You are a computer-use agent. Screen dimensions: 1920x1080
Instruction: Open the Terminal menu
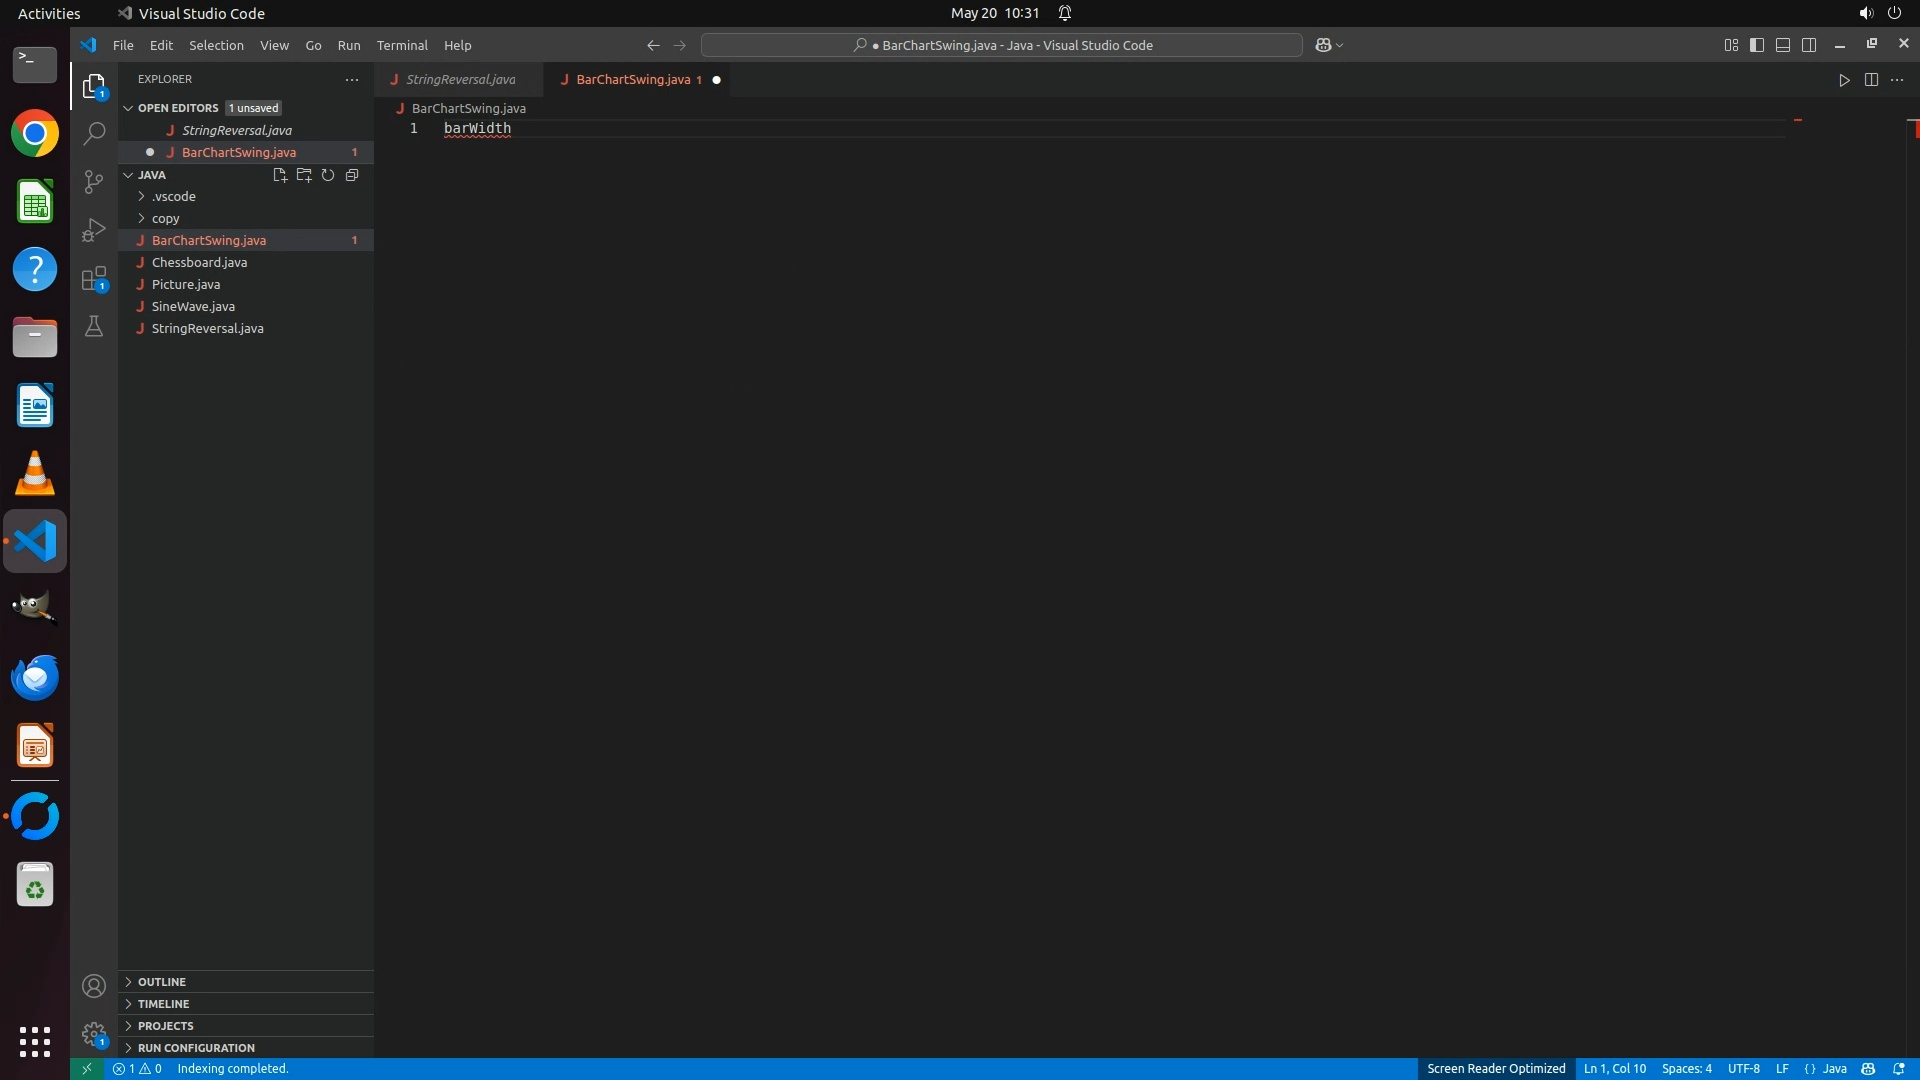[402, 45]
